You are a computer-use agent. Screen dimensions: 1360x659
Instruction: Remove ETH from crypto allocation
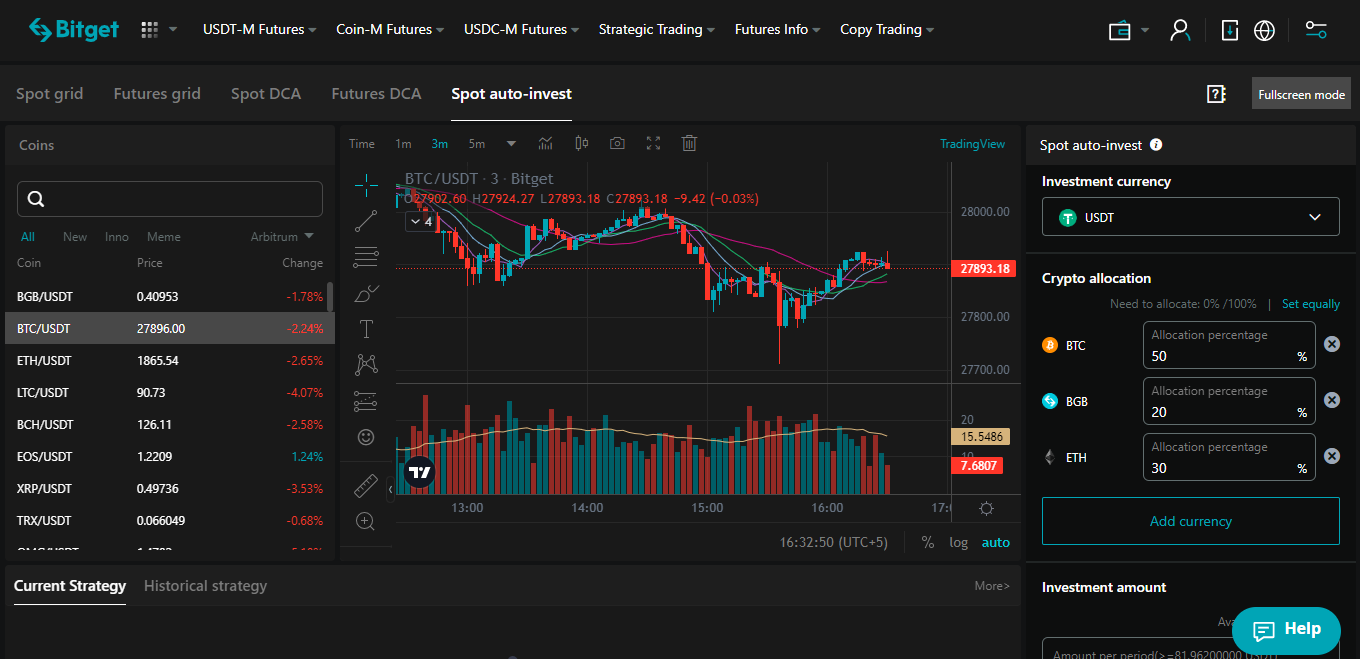(1332, 456)
